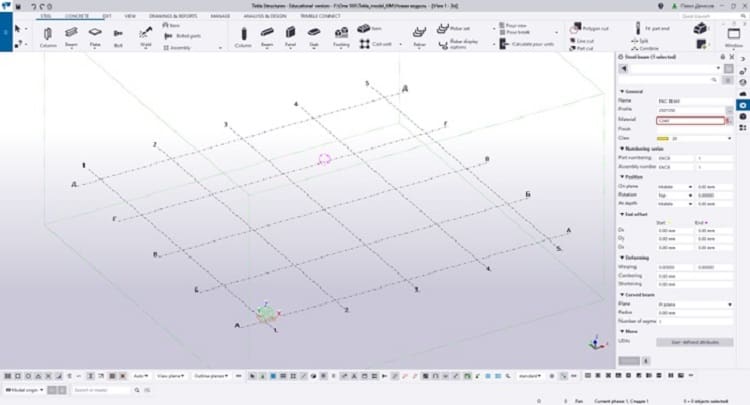Click the steel Beam tool
Image resolution: width=750 pixels, height=405 pixels.
[x=71, y=37]
